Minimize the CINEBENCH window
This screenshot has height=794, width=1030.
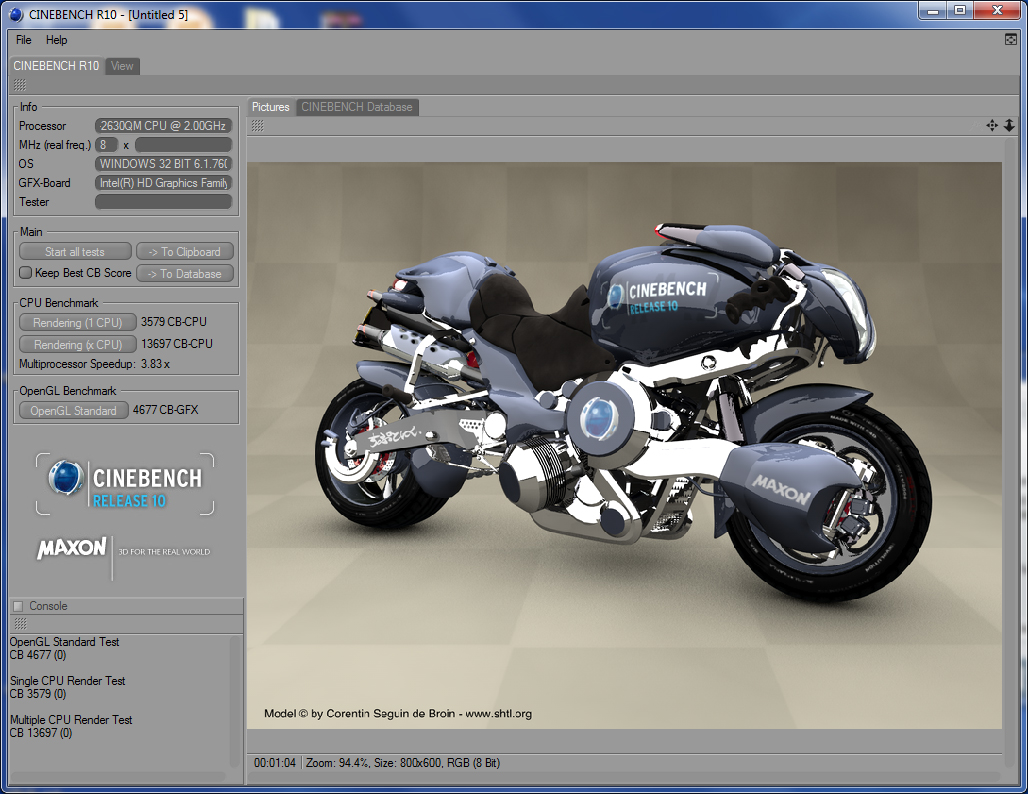932,11
